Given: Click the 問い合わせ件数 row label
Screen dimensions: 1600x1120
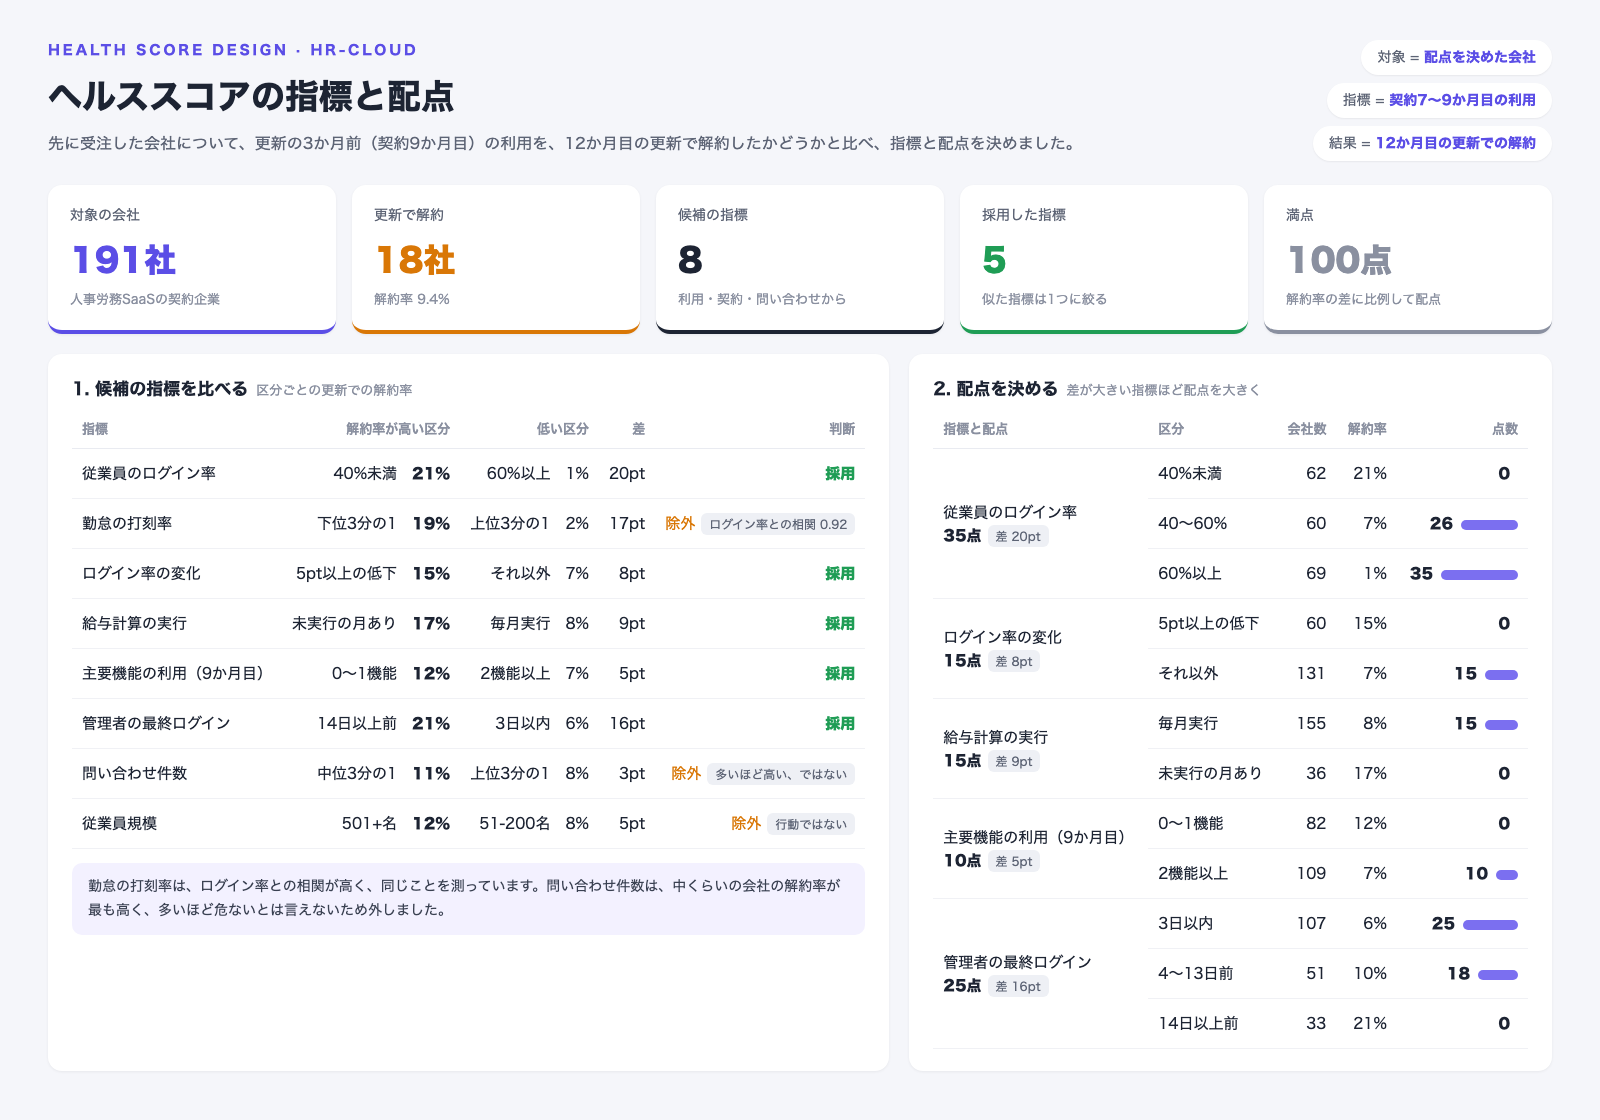Looking at the screenshot, I should [x=134, y=774].
